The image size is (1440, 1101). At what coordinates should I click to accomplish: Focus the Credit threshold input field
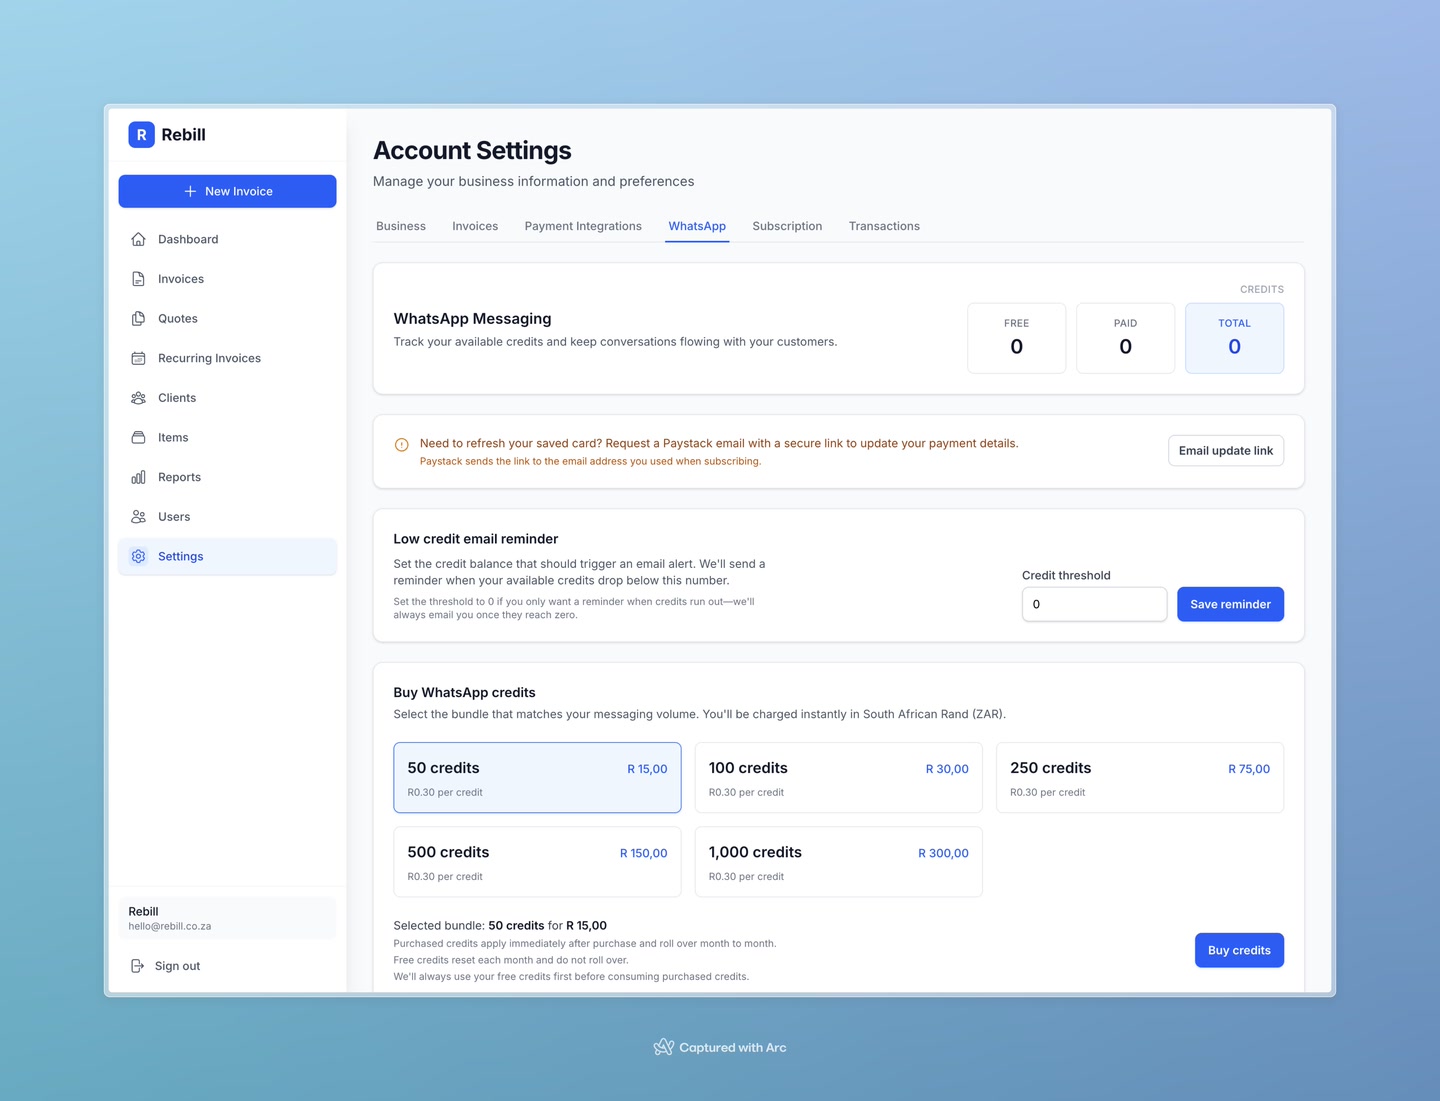click(1094, 604)
